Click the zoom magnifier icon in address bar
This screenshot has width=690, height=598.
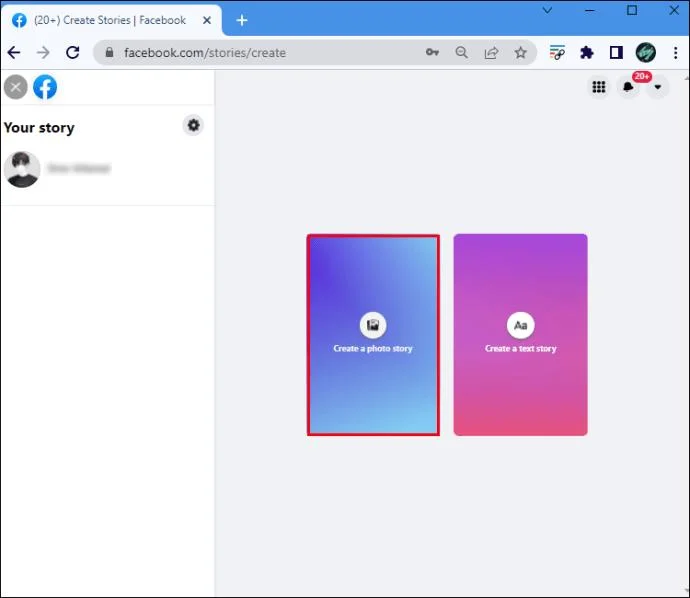[461, 52]
